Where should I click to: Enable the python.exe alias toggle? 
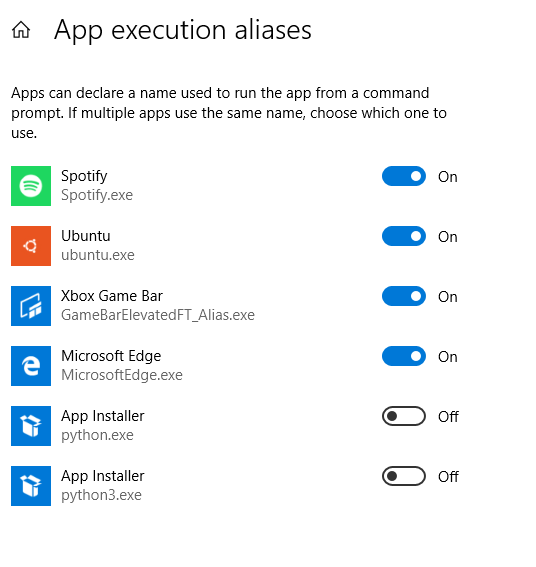(404, 416)
